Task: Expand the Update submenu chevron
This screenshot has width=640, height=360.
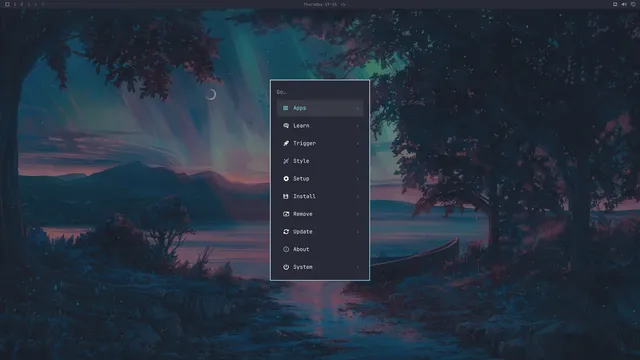Action: pos(358,232)
